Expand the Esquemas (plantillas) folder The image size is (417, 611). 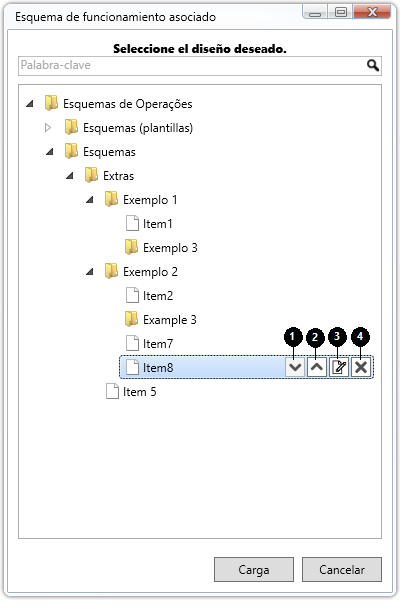pos(48,127)
